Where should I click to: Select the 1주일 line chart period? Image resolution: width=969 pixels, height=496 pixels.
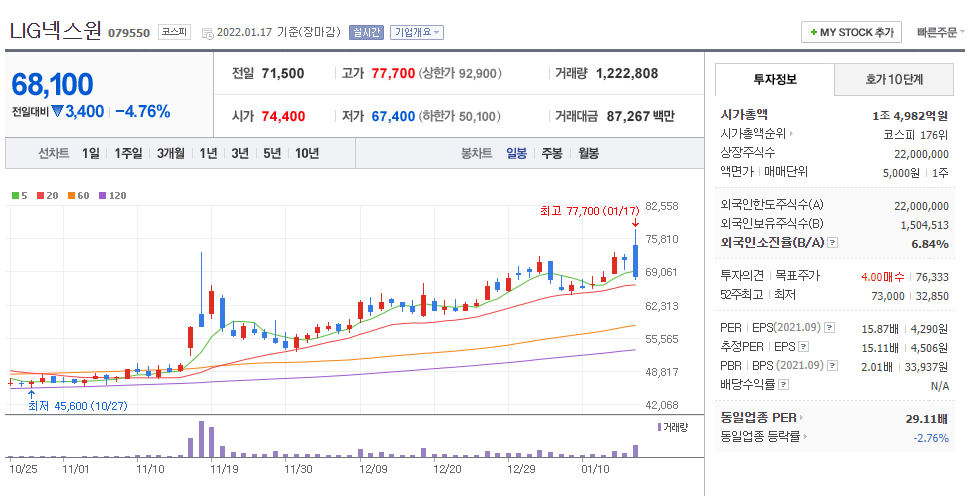tap(128, 153)
